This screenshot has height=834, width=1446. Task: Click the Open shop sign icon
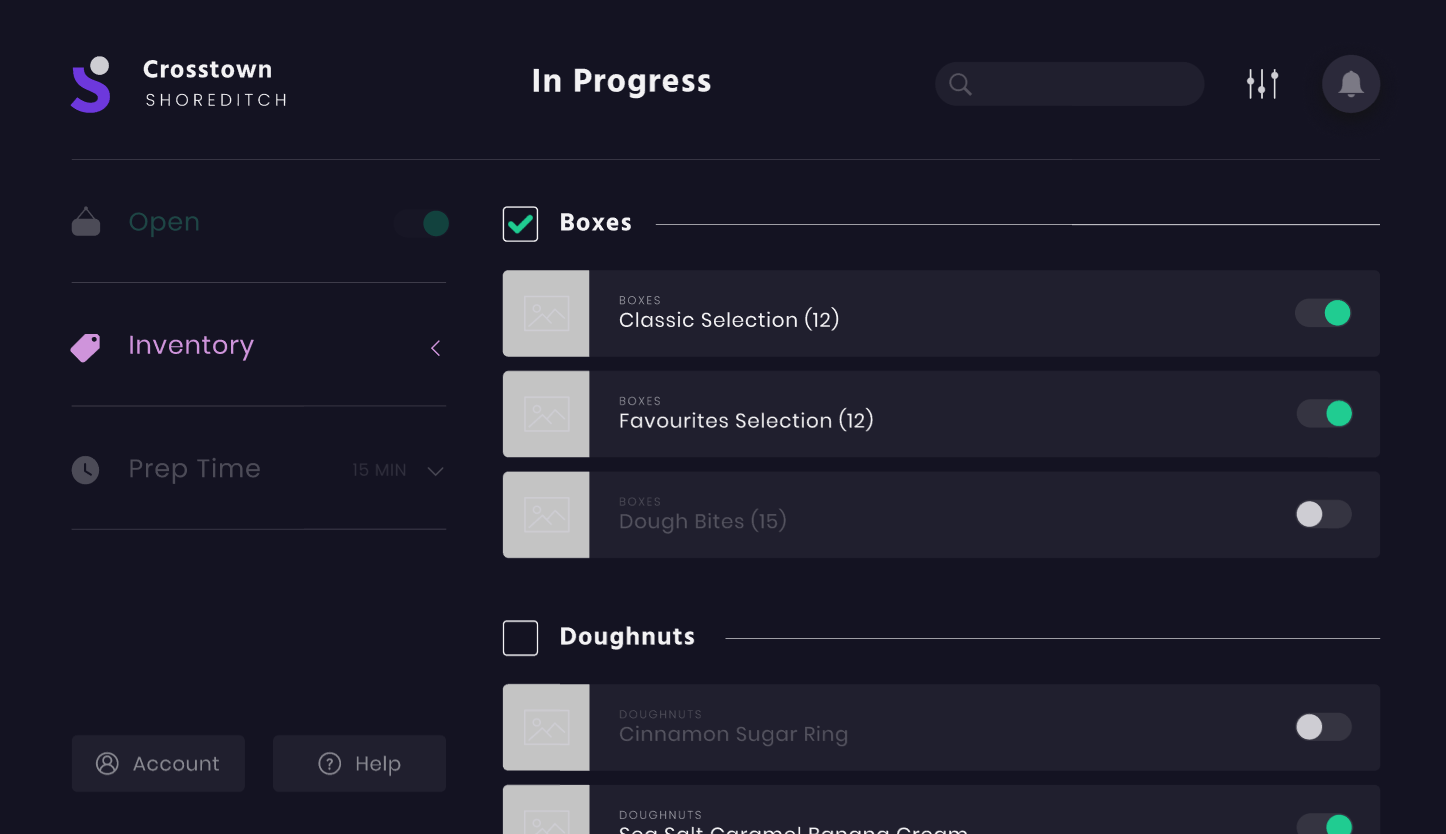86,222
